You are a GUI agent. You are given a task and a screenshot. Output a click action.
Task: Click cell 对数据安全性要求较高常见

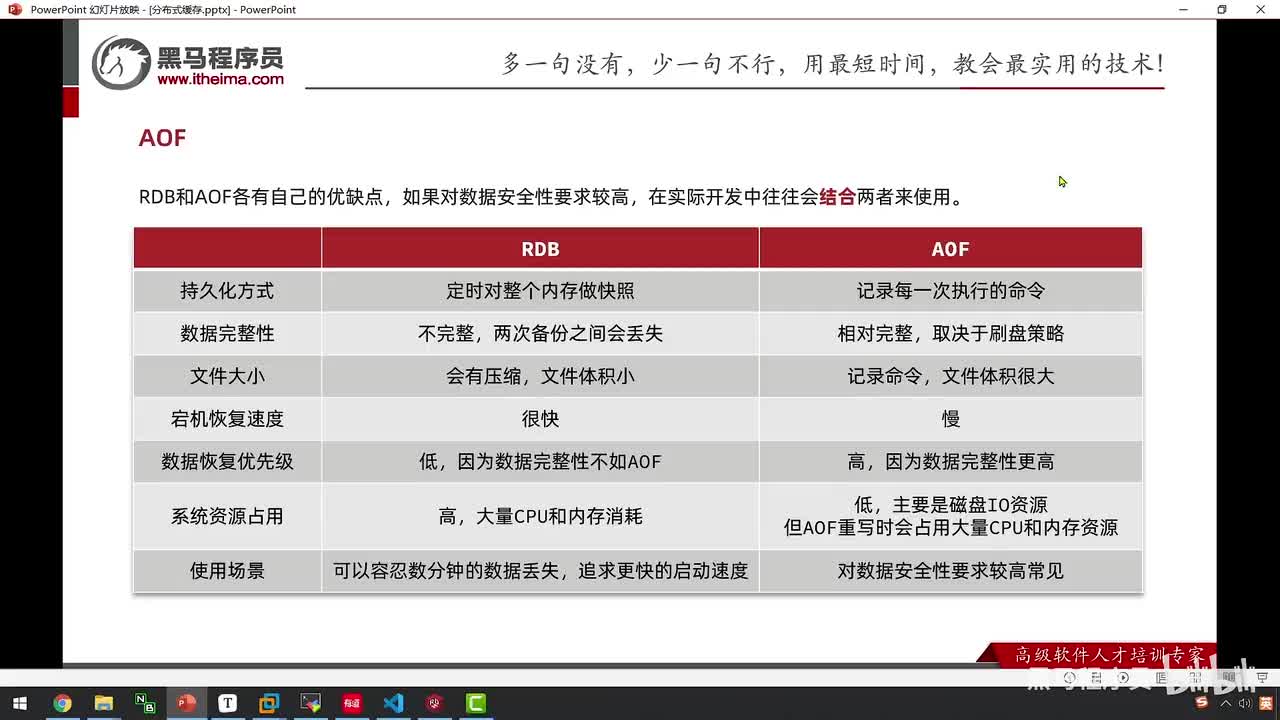click(x=950, y=571)
